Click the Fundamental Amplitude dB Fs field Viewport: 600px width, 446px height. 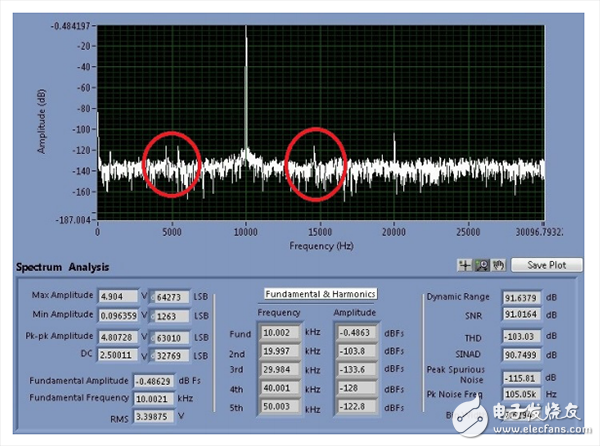click(x=160, y=381)
